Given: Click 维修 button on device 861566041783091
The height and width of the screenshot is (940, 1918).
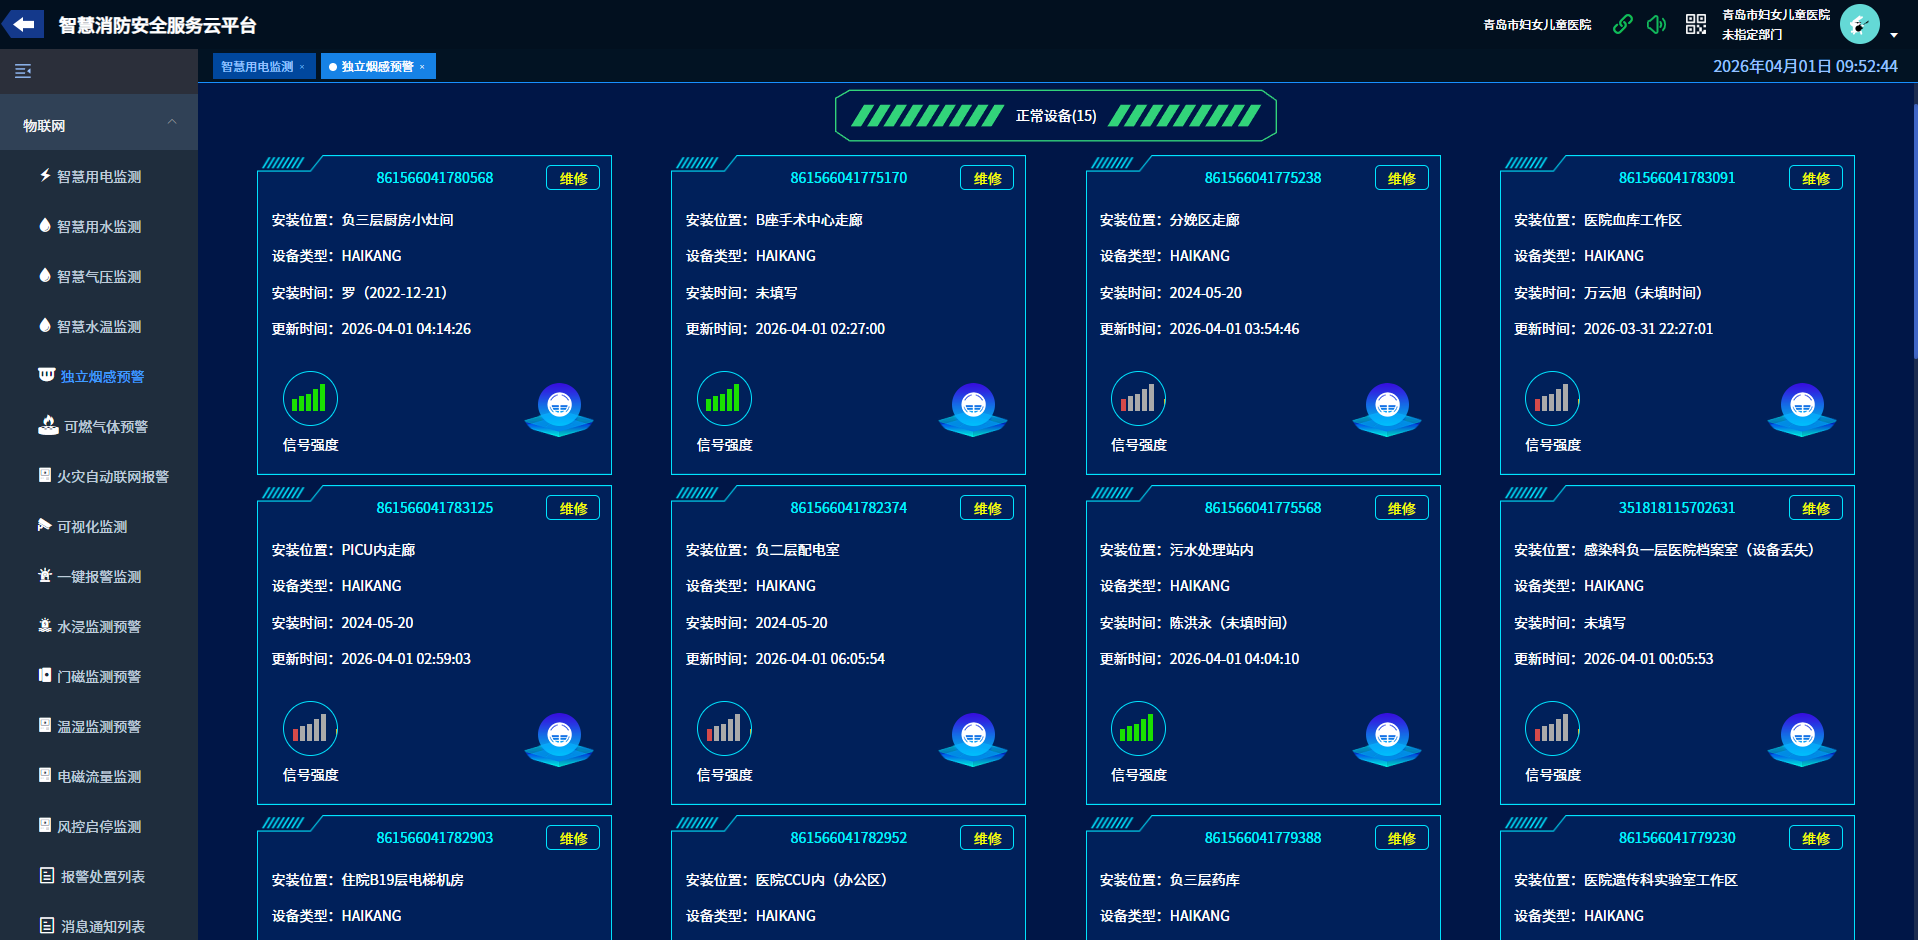Looking at the screenshot, I should coord(1815,178).
